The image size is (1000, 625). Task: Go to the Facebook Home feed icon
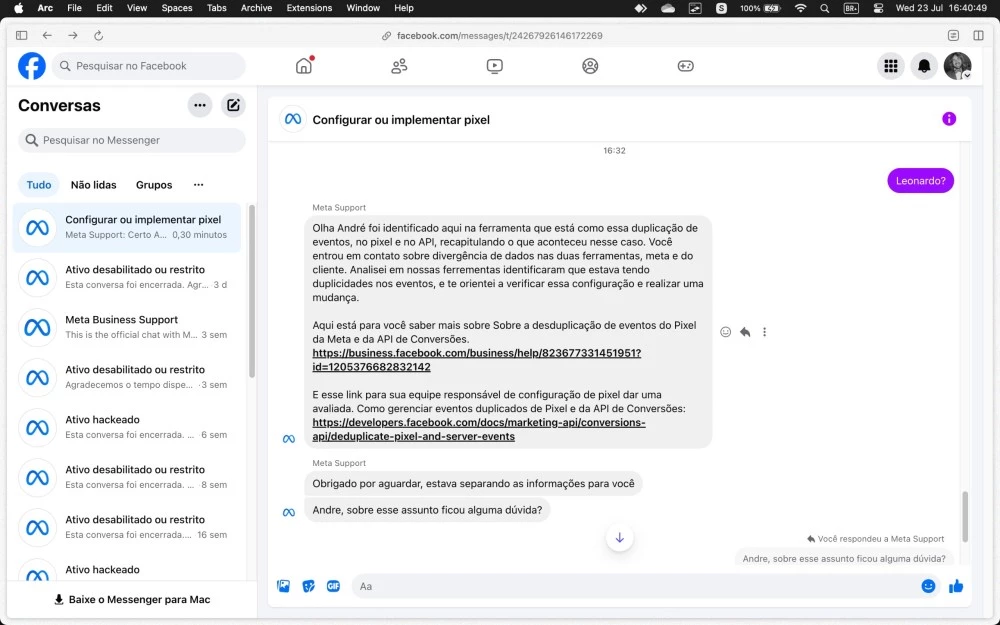pyautogui.click(x=304, y=66)
